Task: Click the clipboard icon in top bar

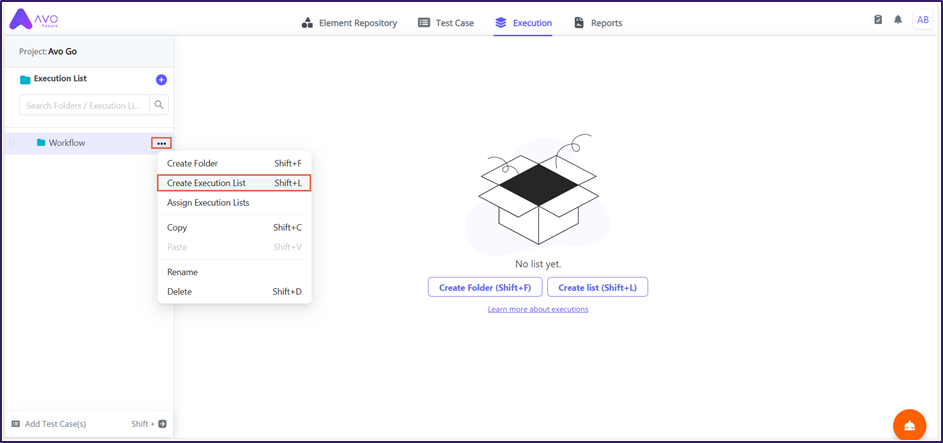Action: (878, 20)
